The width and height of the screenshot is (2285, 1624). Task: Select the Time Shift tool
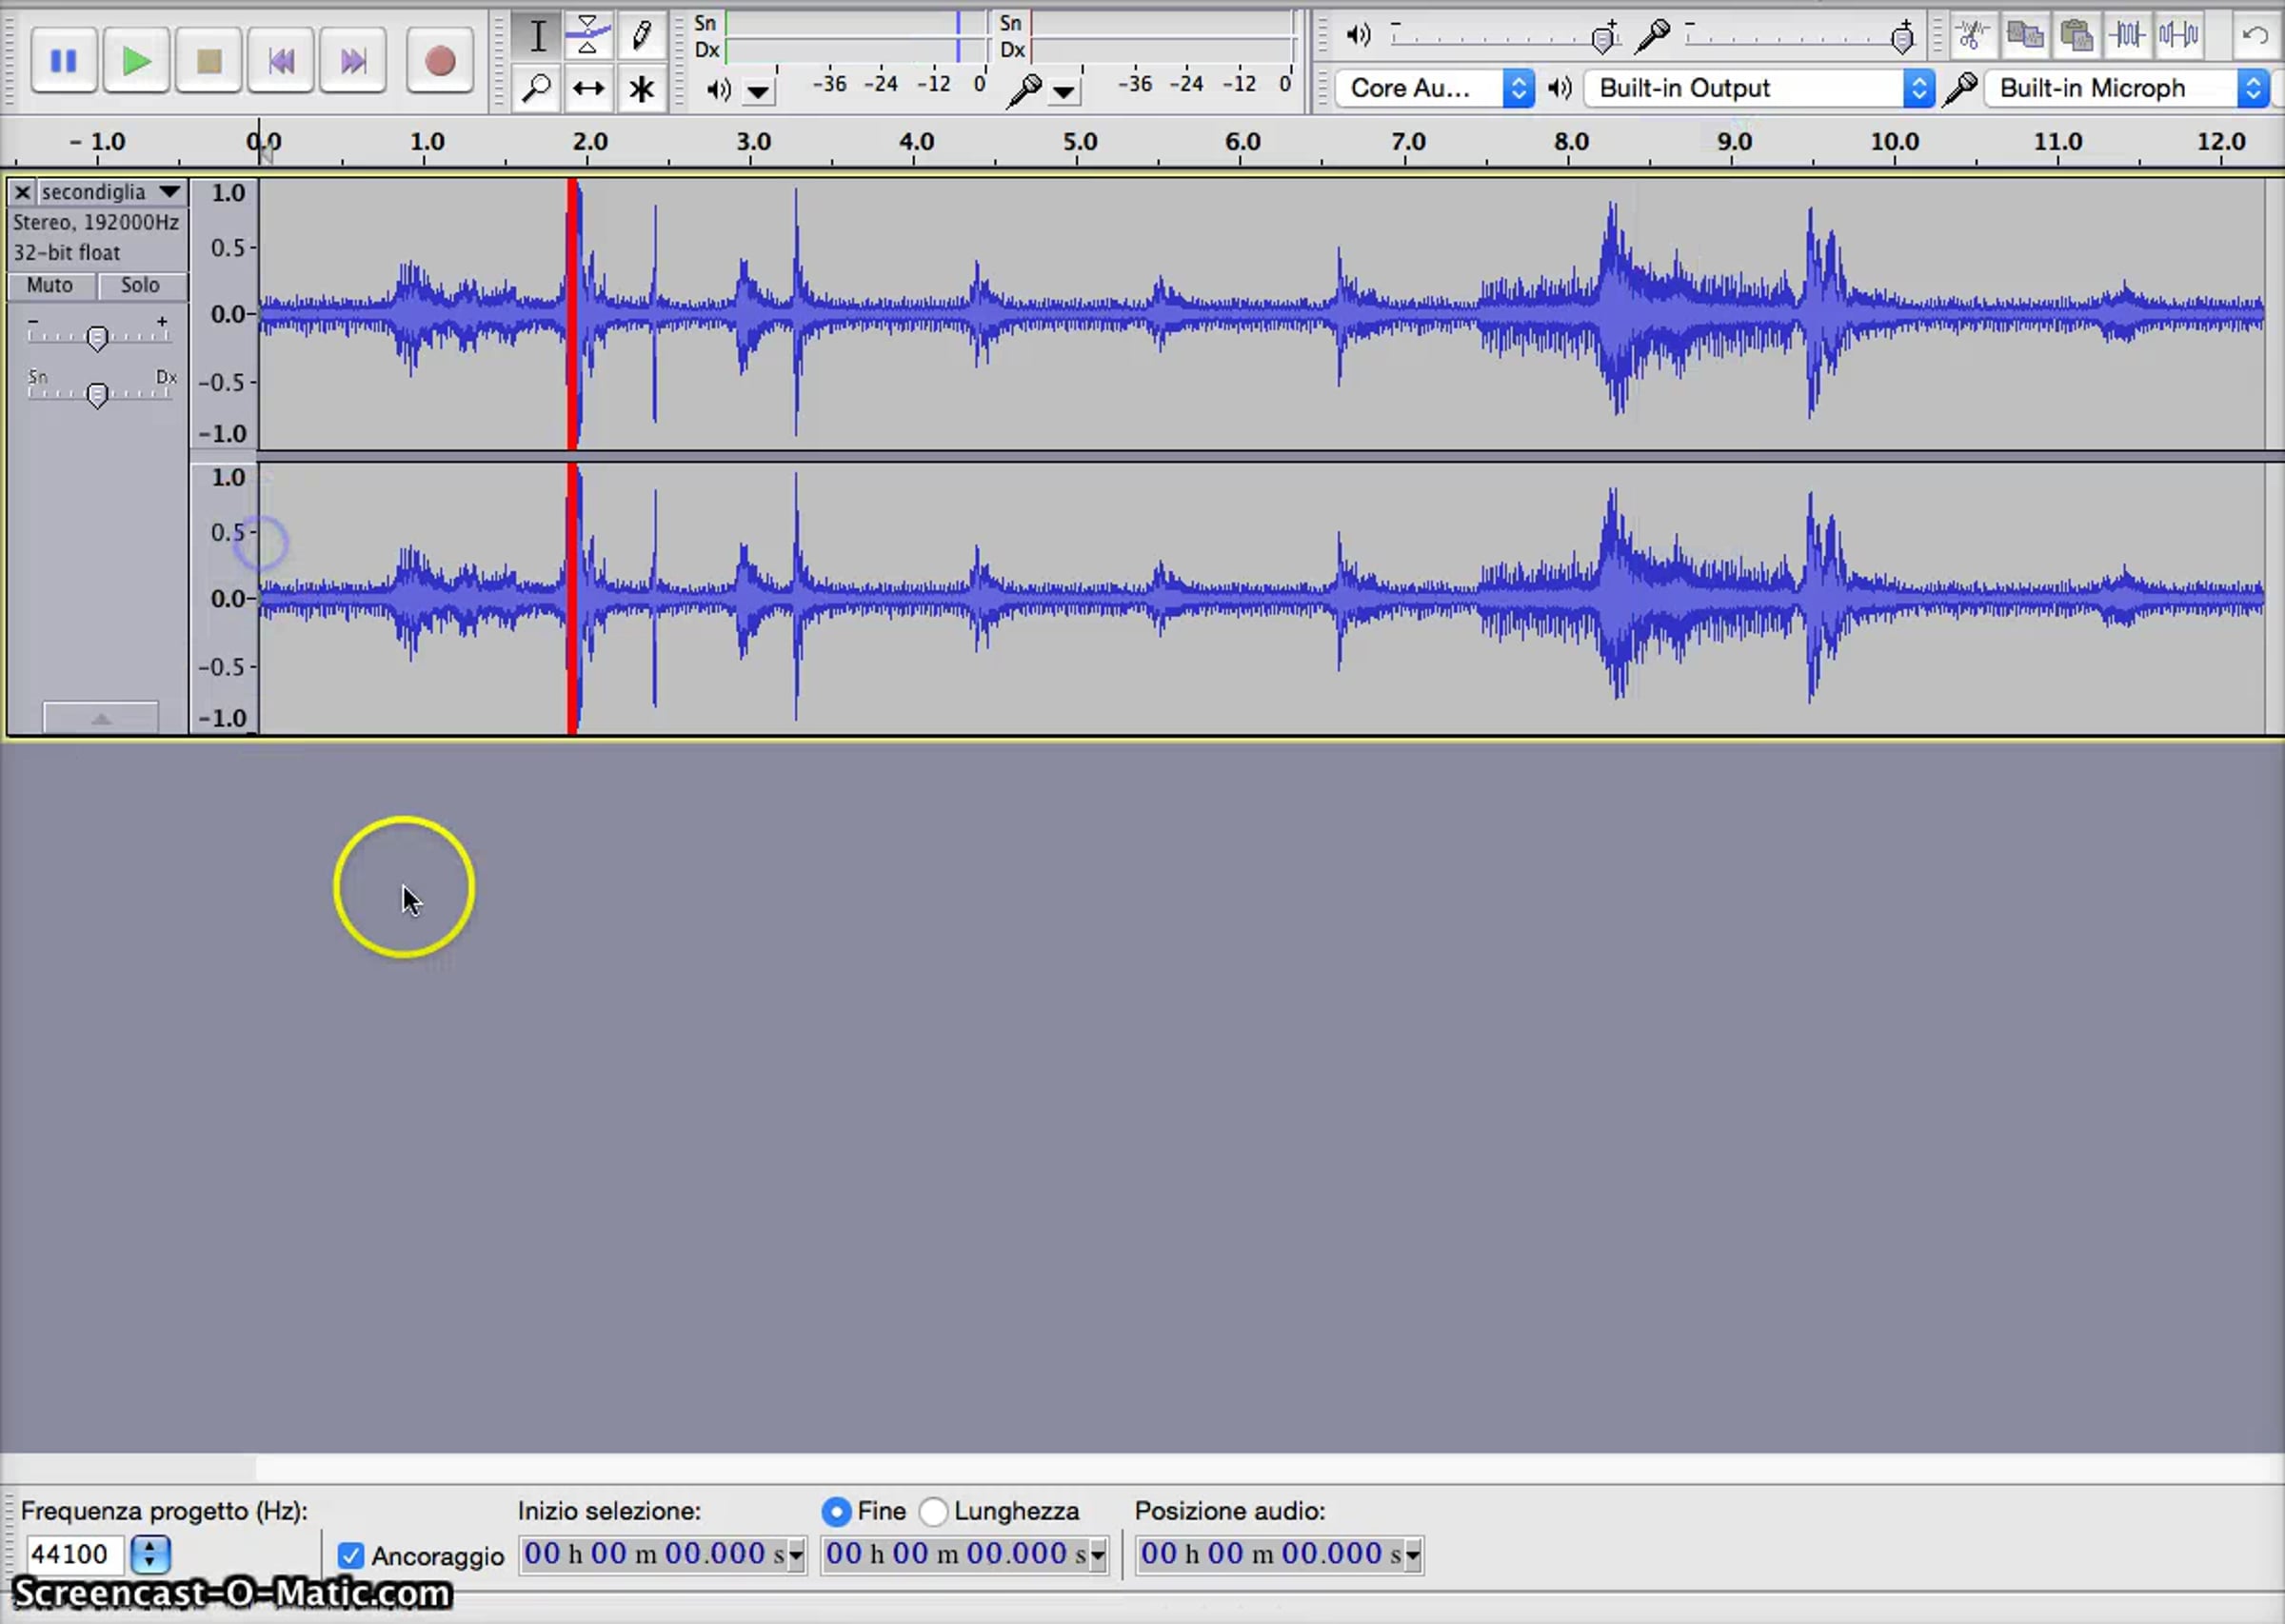point(588,89)
